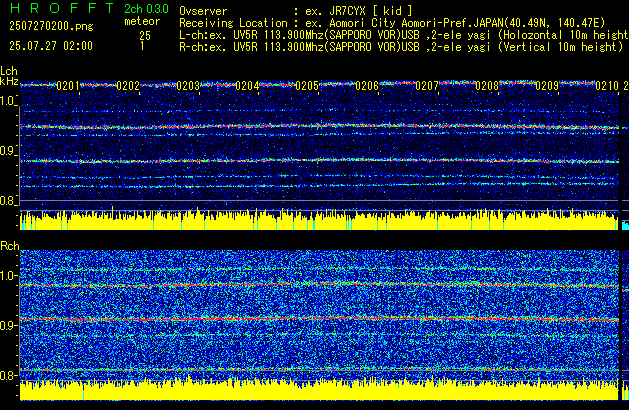Select the 0203 time marker
The image size is (629, 410).
tap(188, 86)
